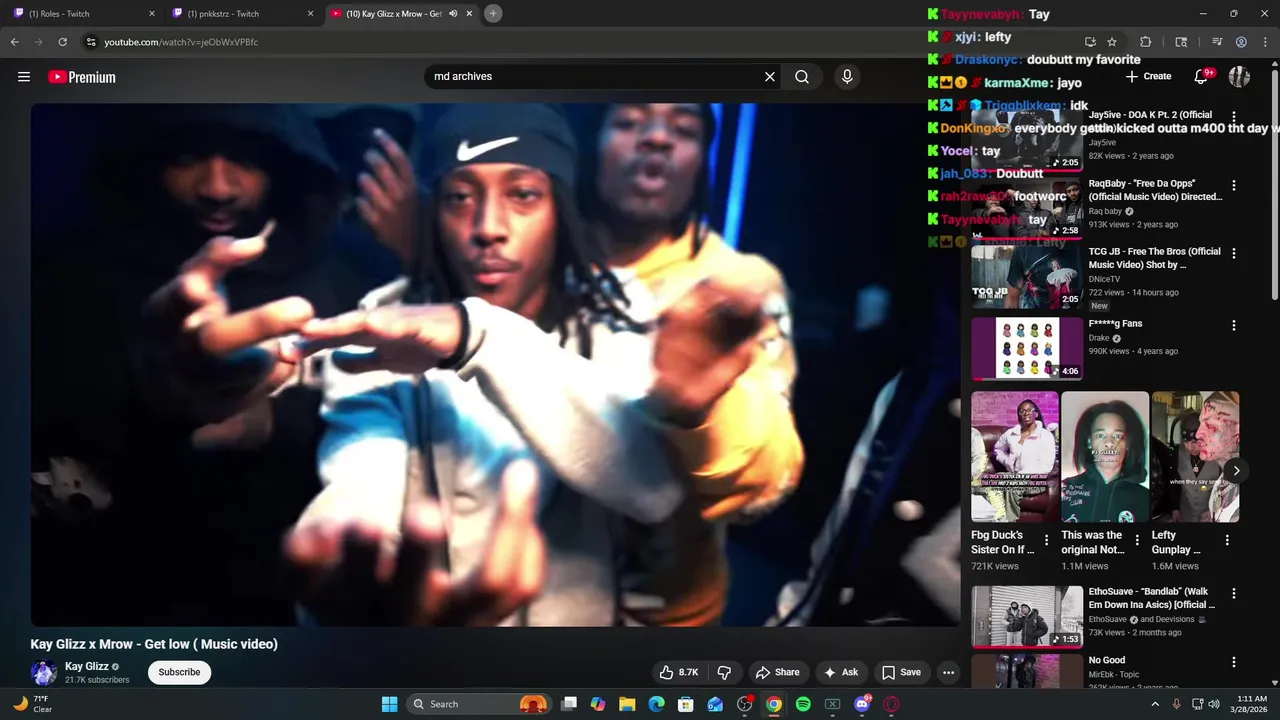Screen dimensions: 1280x720
Task: Open YouTube notifications bell
Action: click(x=1202, y=76)
